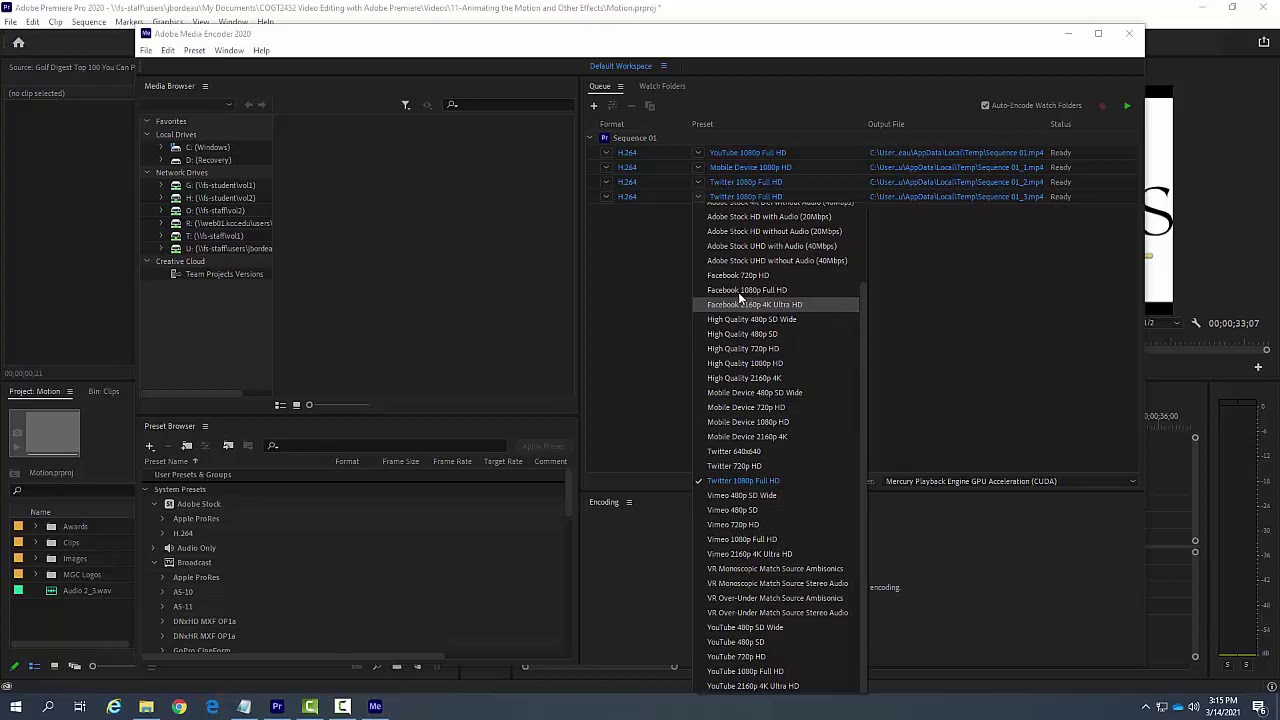Toggle Auto-Encode Watch Folders checkbox
The height and width of the screenshot is (720, 1280).
pyautogui.click(x=985, y=105)
